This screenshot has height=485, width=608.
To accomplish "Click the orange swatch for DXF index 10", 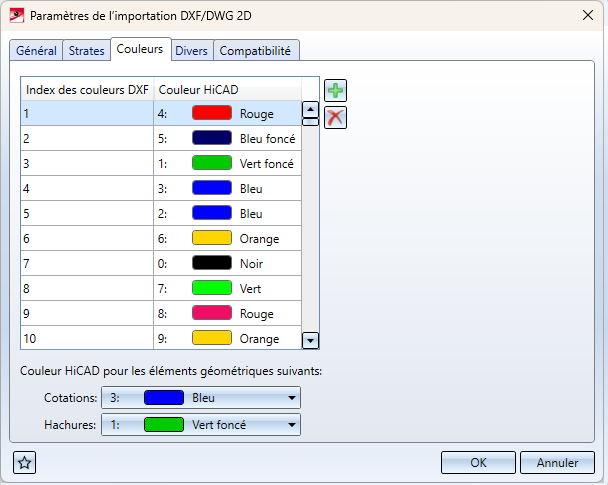I will click(212, 338).
